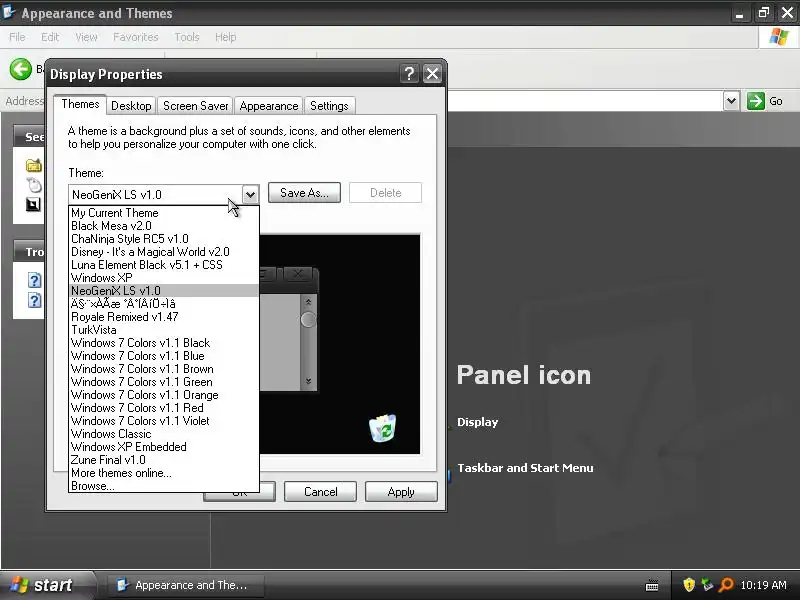Open the File menu
800x600 pixels.
(x=17, y=37)
